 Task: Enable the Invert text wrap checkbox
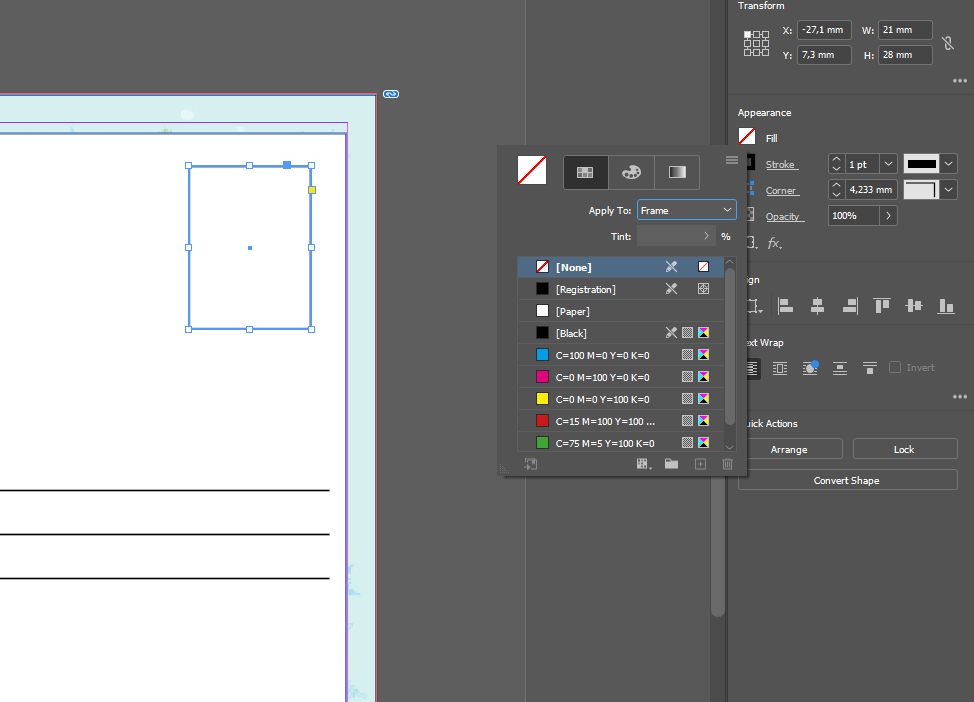tap(895, 367)
